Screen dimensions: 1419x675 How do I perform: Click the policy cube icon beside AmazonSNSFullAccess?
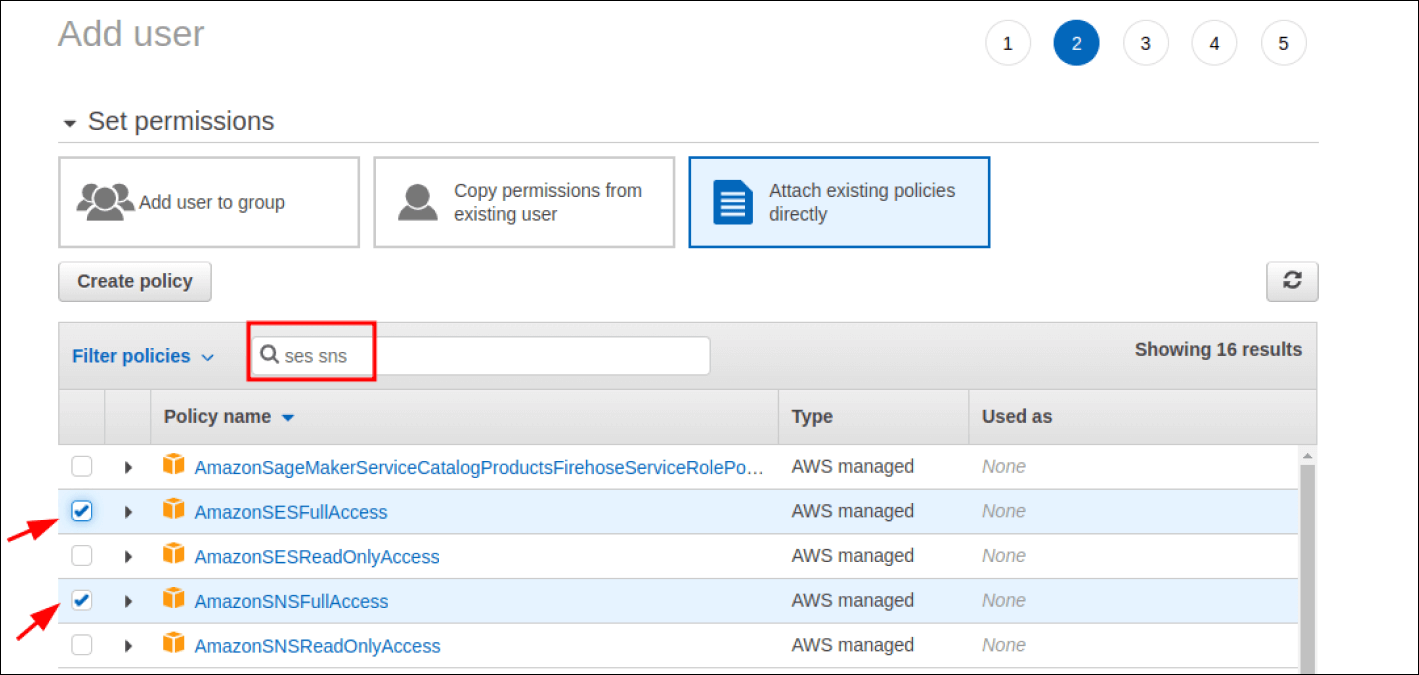(174, 600)
